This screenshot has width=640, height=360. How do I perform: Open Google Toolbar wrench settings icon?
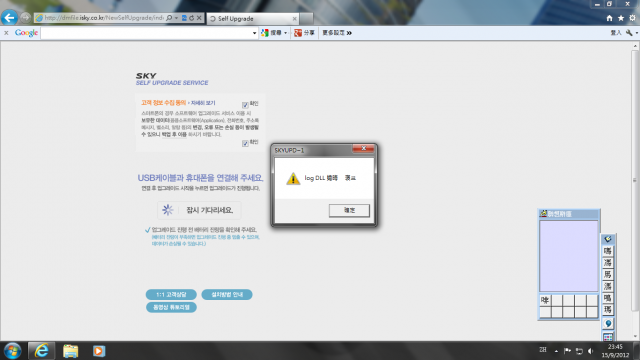tap(629, 33)
